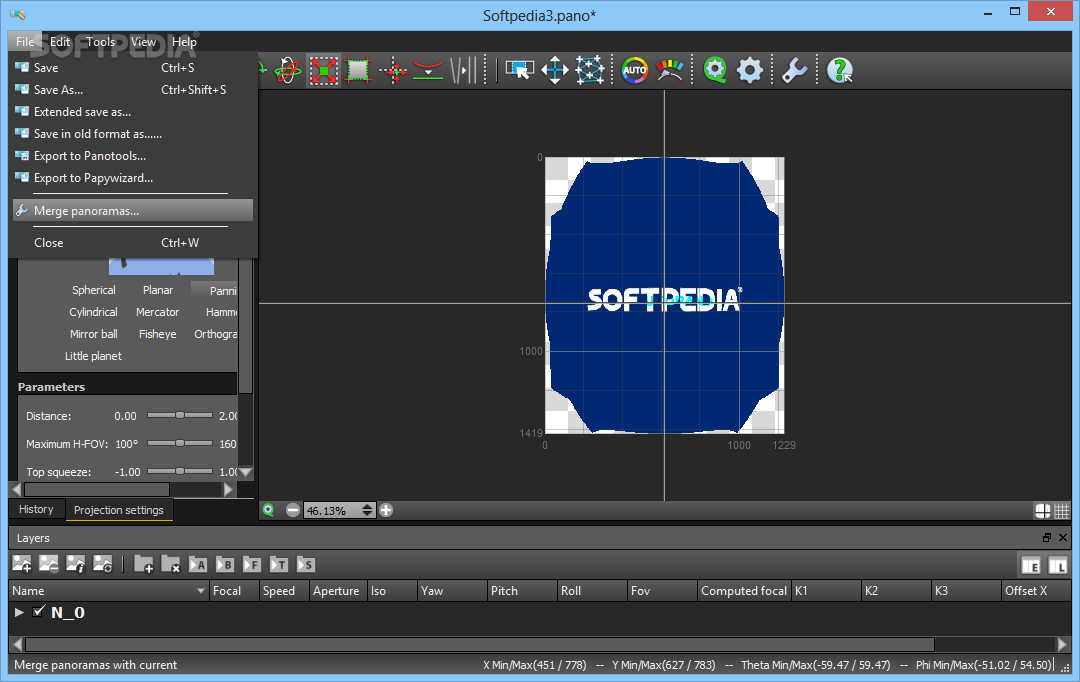This screenshot has height=682, width=1080.
Task: Activate the blue move arrows tool
Action: pyautogui.click(x=554, y=70)
